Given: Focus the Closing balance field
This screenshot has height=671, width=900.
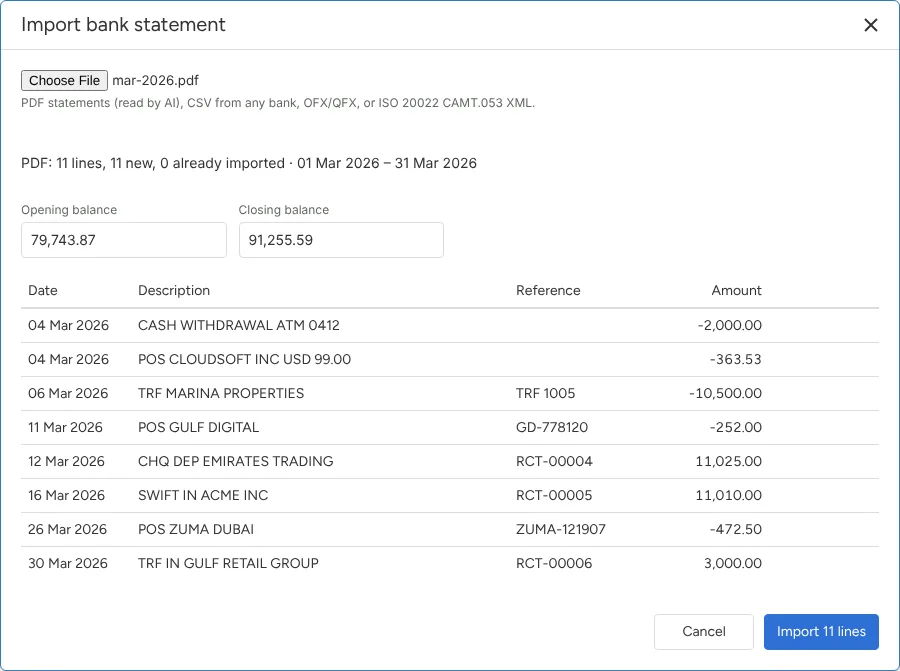Looking at the screenshot, I should click(x=341, y=240).
